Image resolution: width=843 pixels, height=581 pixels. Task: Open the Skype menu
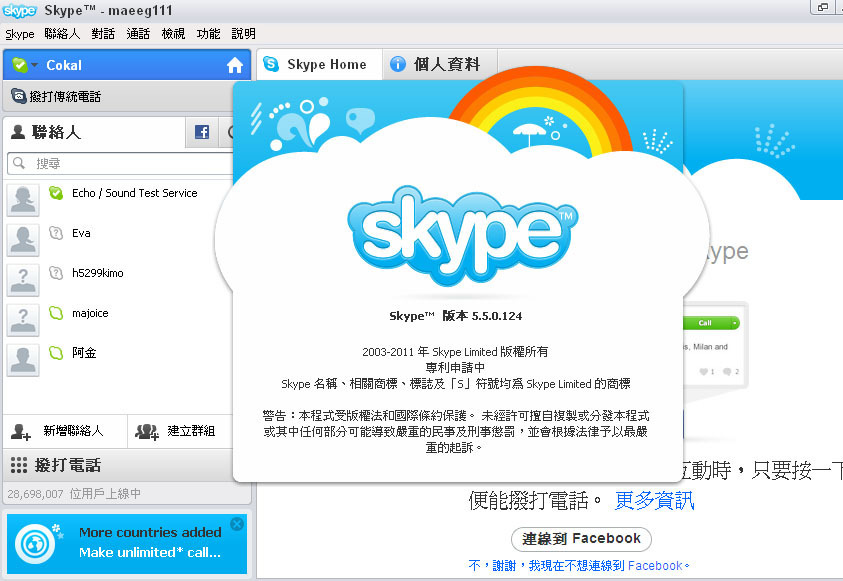pos(20,34)
